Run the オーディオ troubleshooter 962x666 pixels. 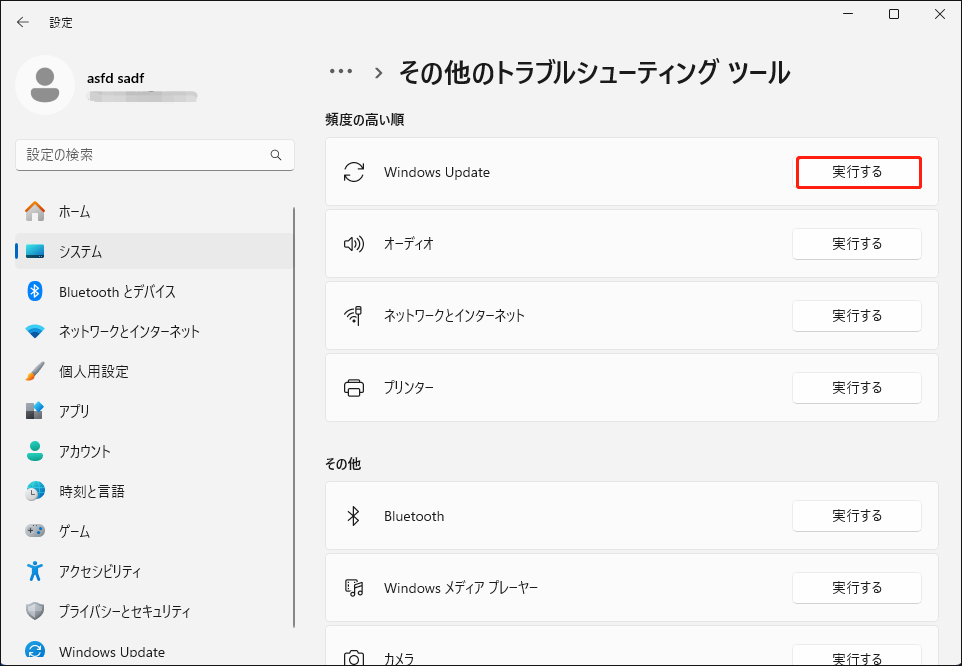[x=856, y=243]
